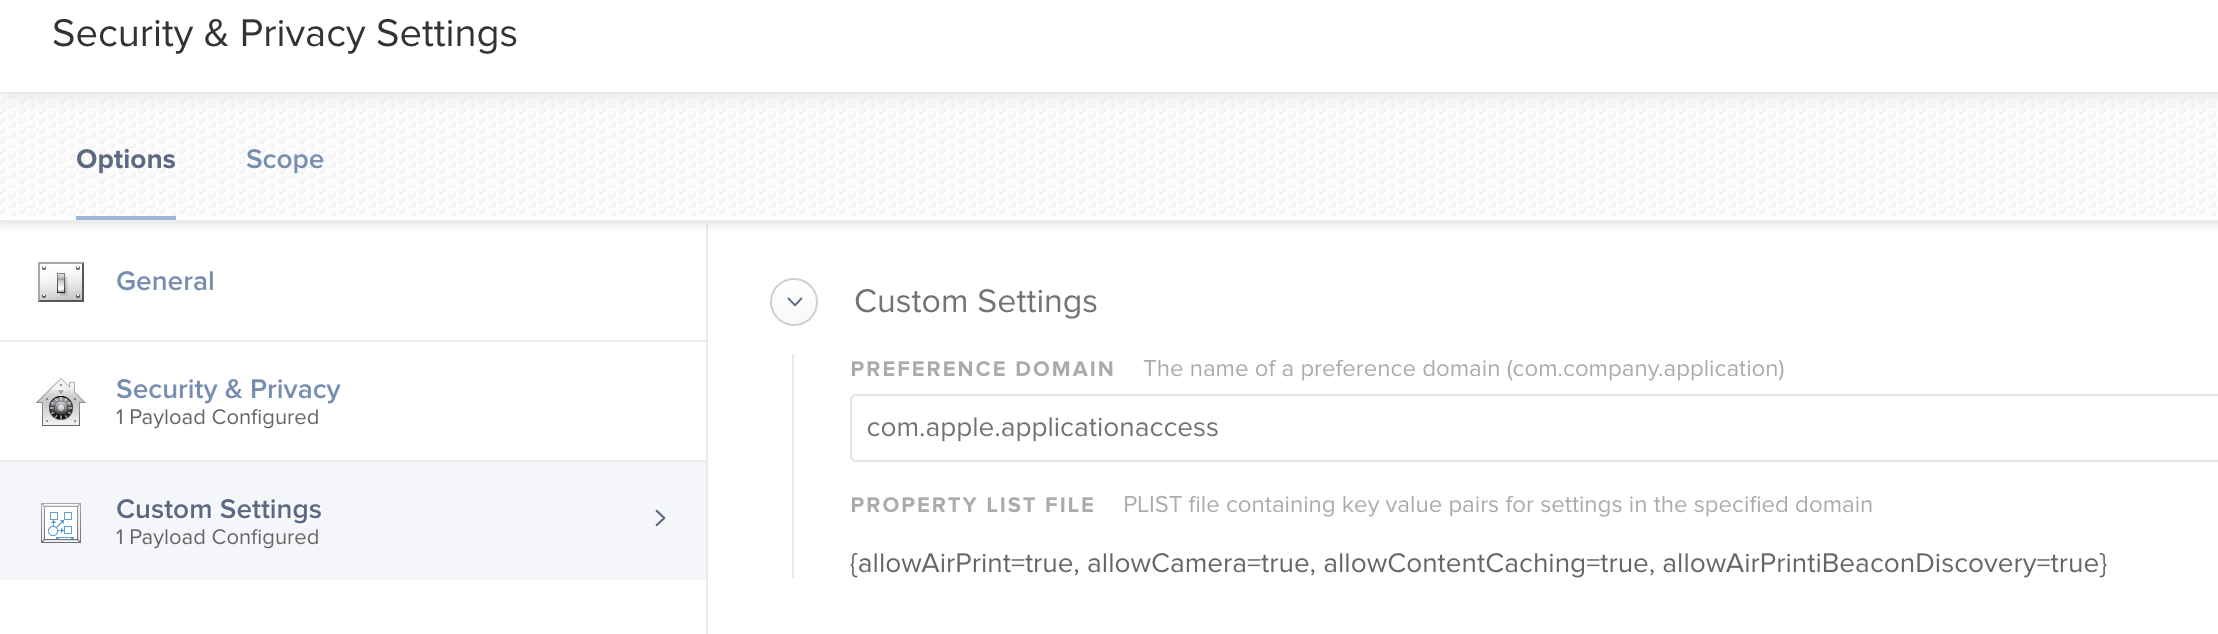Click the PREFERENCE DOMAIN label
This screenshot has height=634, width=2218.
click(x=982, y=369)
